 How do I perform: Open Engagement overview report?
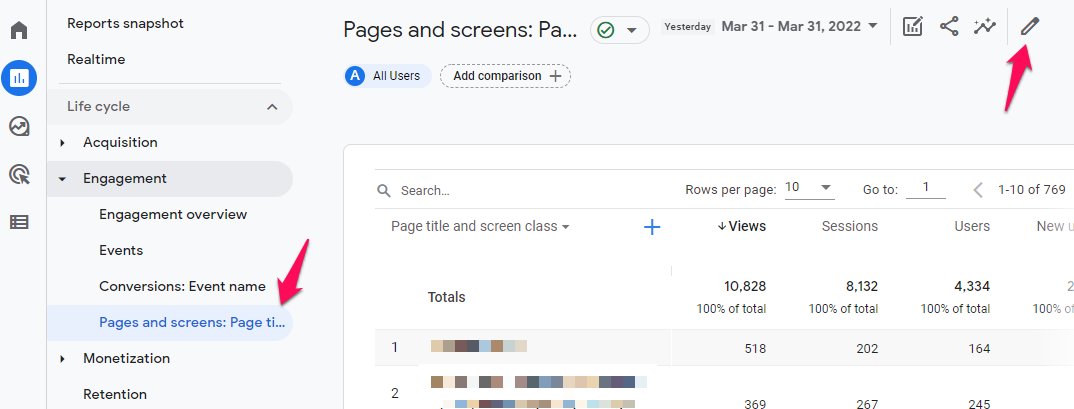(173, 214)
